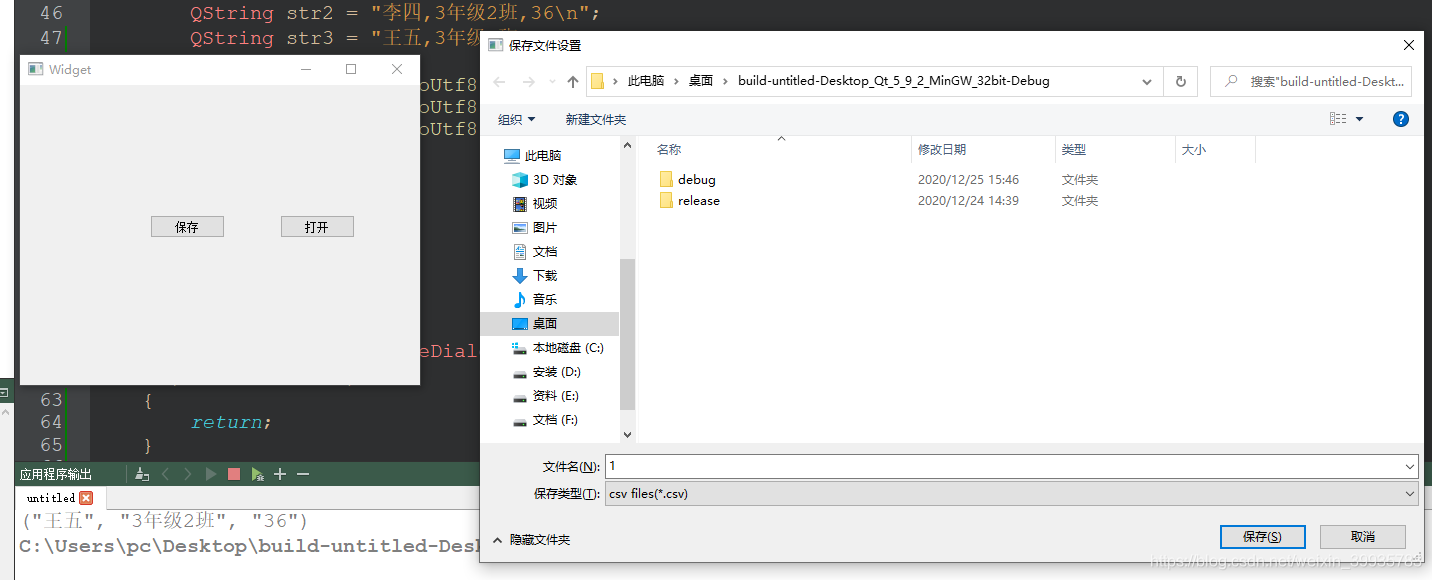Viewport: 1432px width, 580px height.
Task: Select 下载 in the navigation tree
Action: click(x=535, y=276)
